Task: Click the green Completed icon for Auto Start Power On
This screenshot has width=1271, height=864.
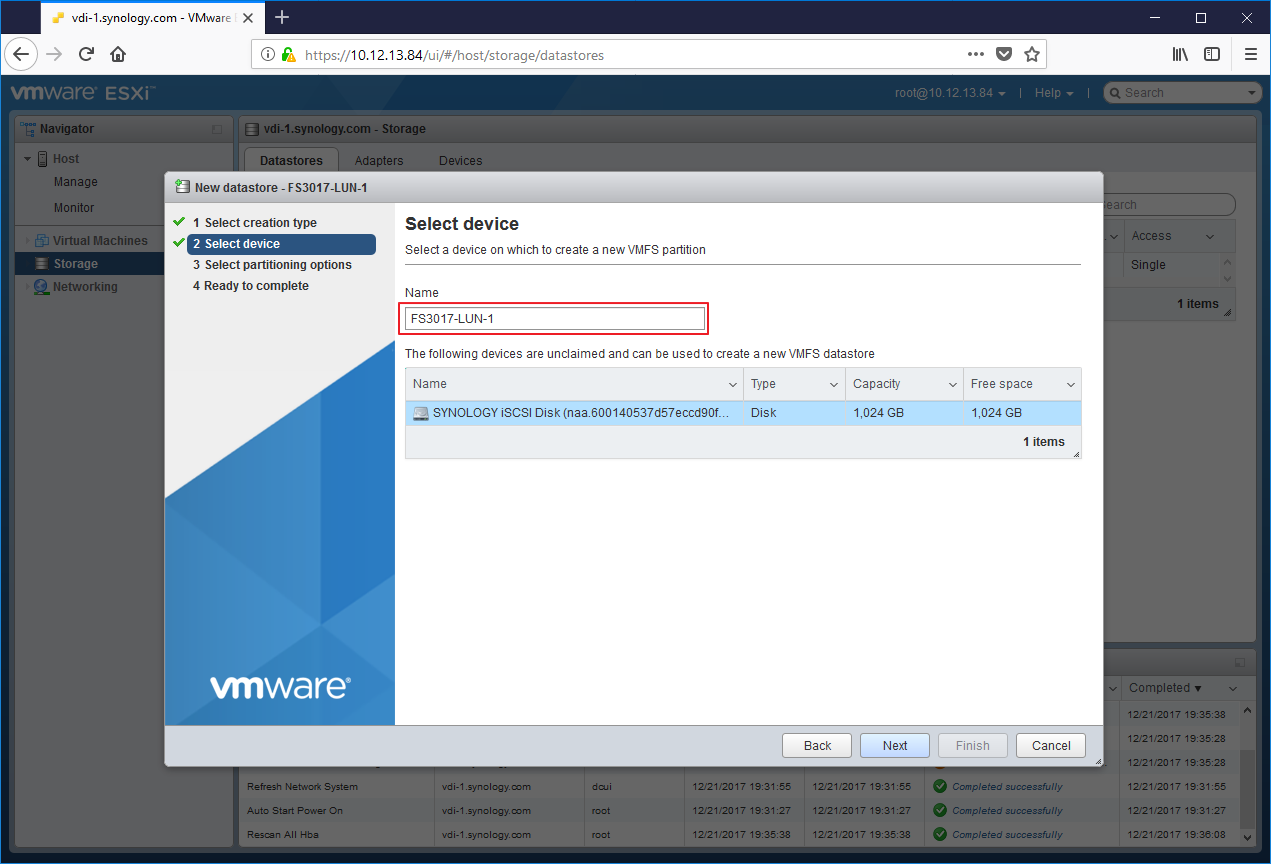Action: [939, 810]
